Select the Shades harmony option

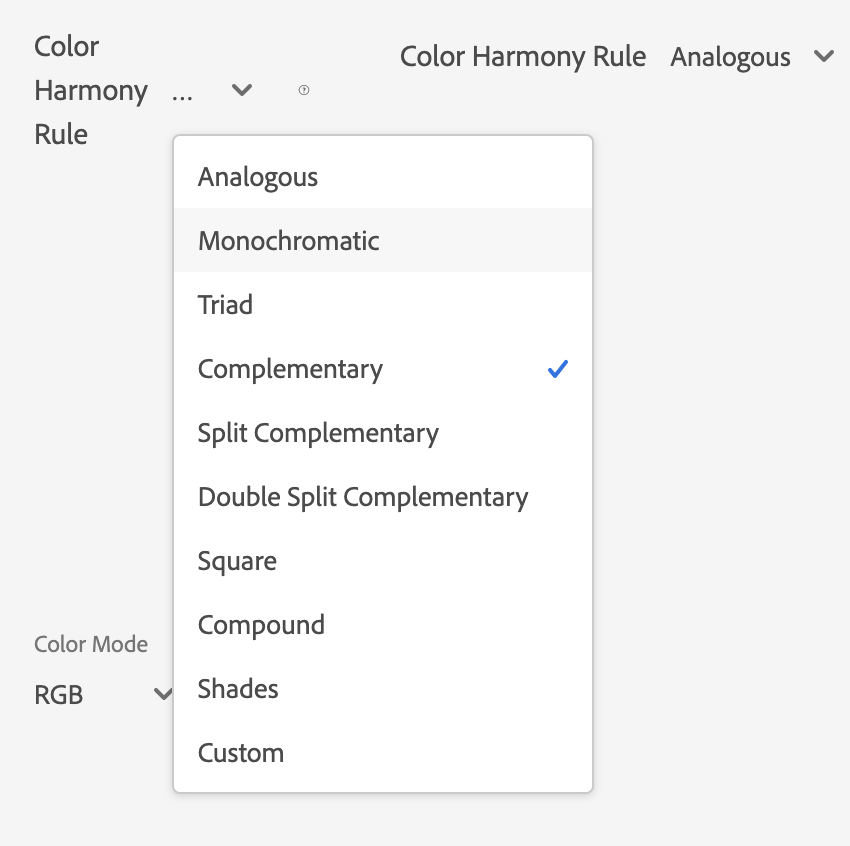point(238,689)
